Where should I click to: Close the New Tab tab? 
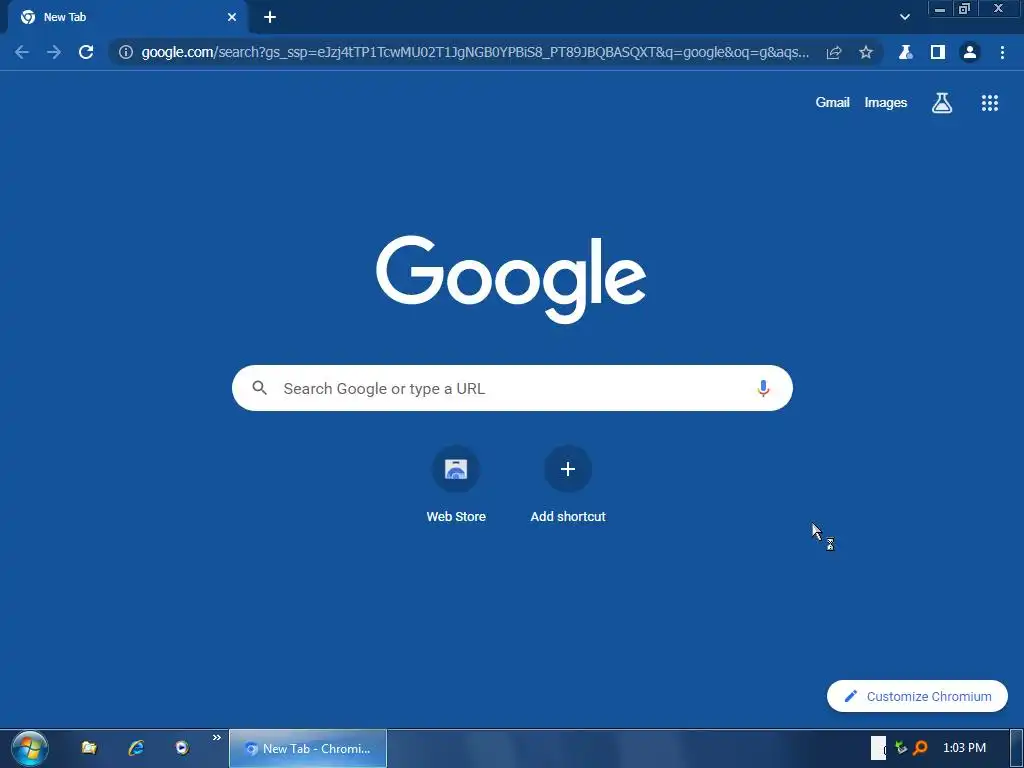[x=232, y=17]
